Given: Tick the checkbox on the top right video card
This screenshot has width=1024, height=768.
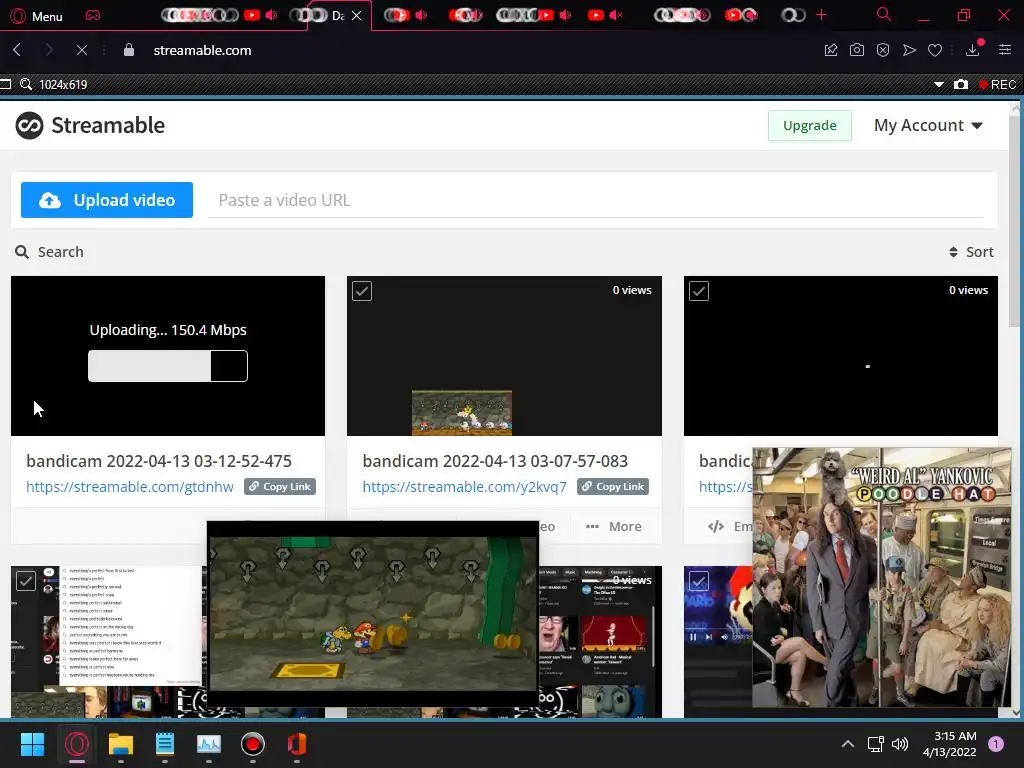Looking at the screenshot, I should coord(699,291).
